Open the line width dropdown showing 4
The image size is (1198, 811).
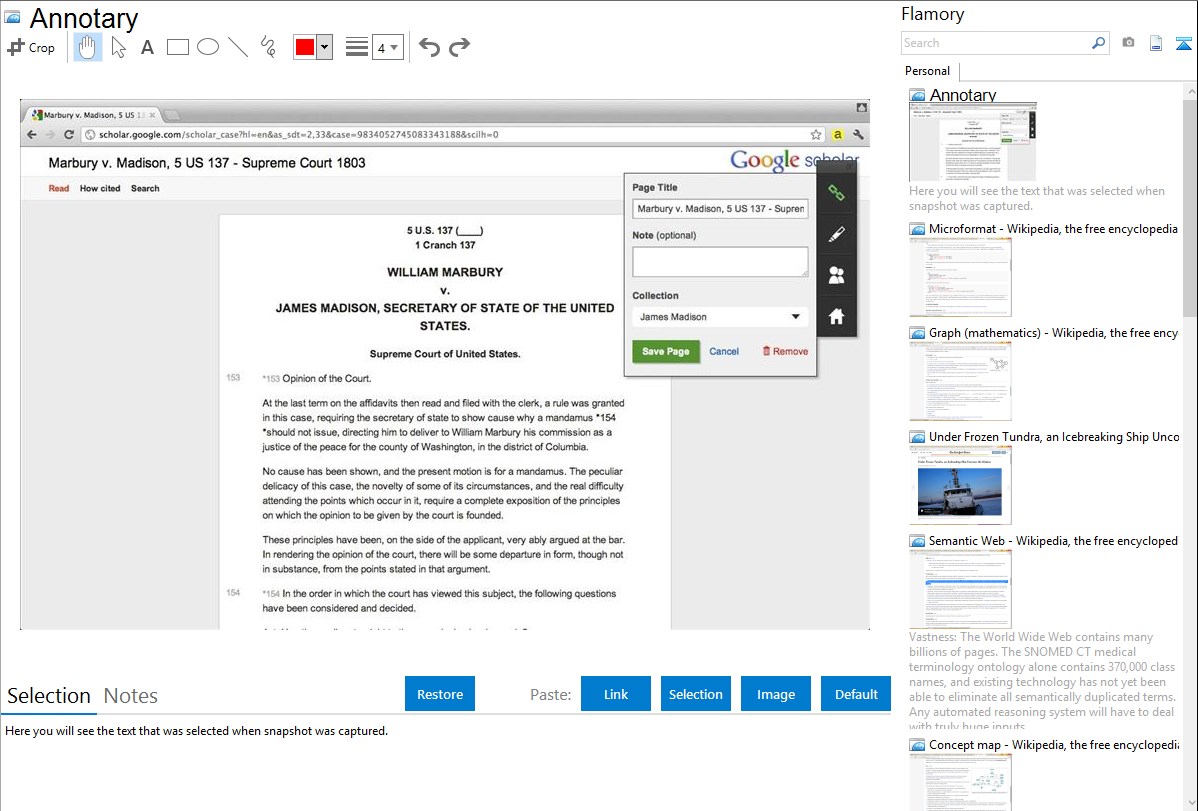coord(387,47)
